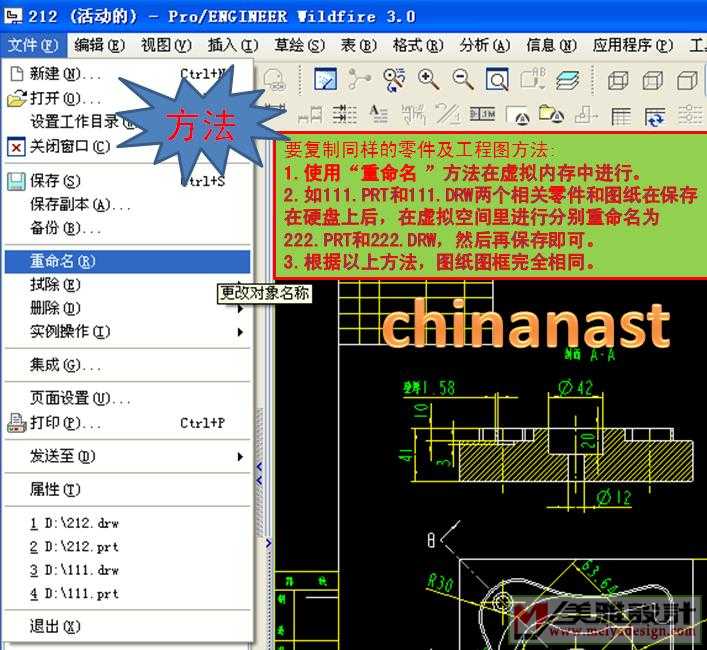707x650 pixels.
Task: Choose 集成(G) Integrate entry
Action: 127,365
